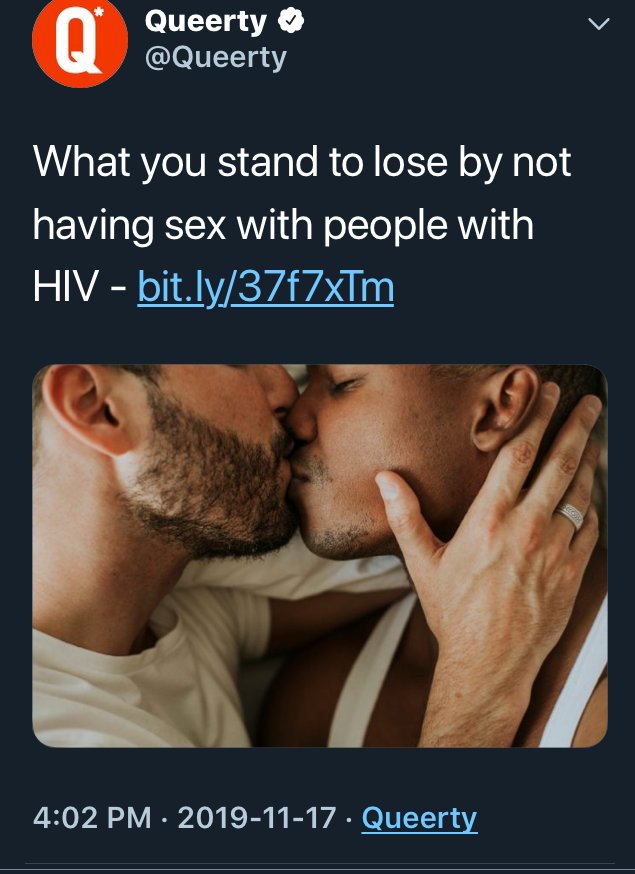
Task: Tap the bearded man's ear in photo
Action: (92, 410)
